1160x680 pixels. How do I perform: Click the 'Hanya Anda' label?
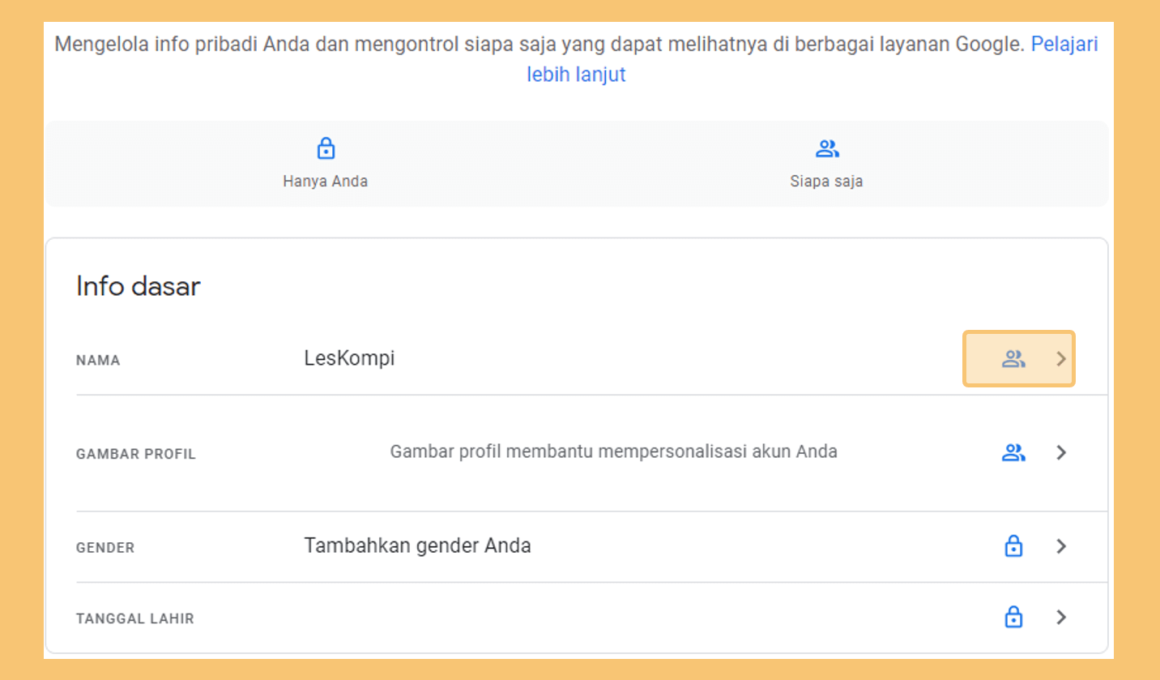[326, 181]
